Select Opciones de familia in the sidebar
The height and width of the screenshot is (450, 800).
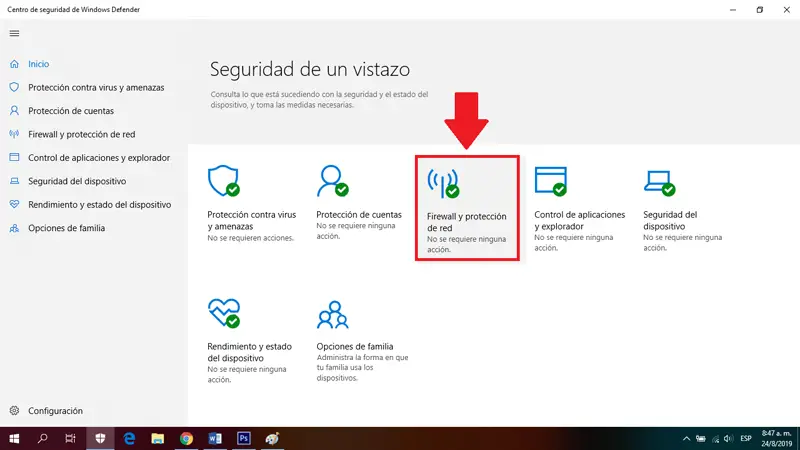tap(66, 228)
